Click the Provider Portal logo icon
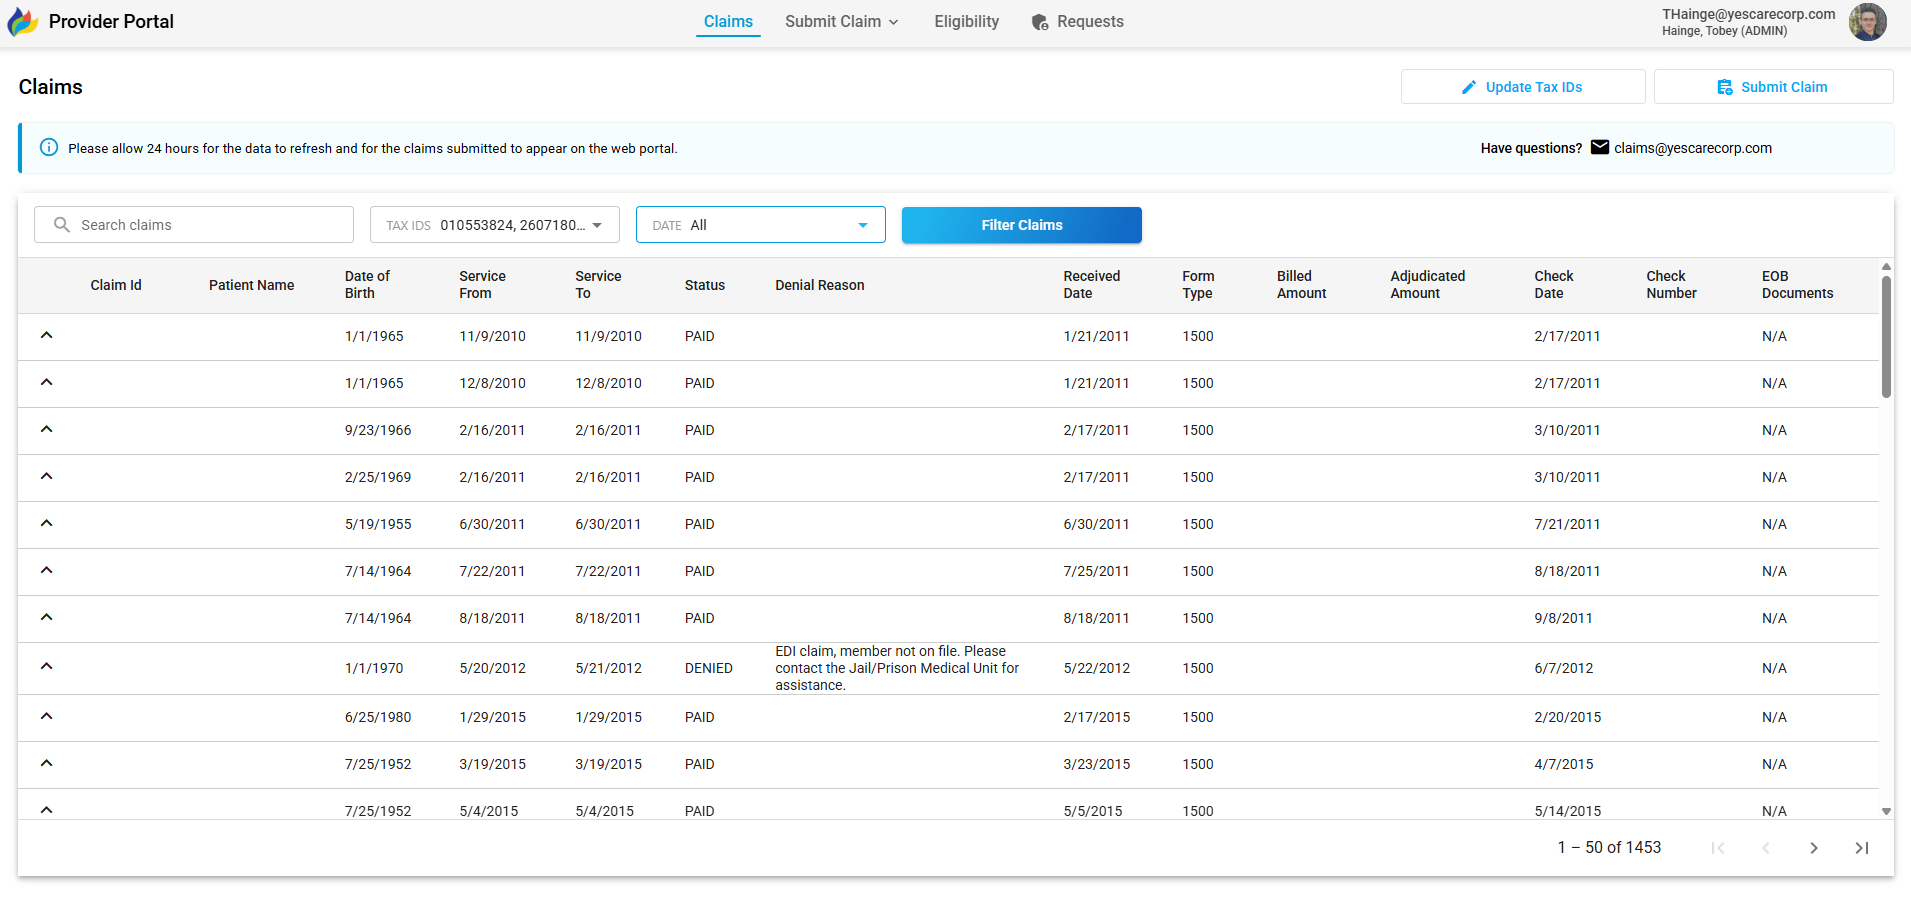This screenshot has width=1911, height=902. (x=23, y=22)
